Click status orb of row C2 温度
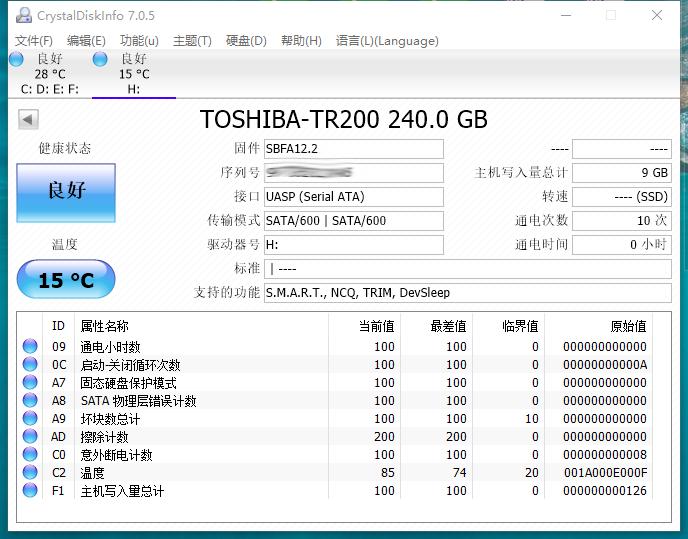The height and width of the screenshot is (539, 688). [x=30, y=472]
